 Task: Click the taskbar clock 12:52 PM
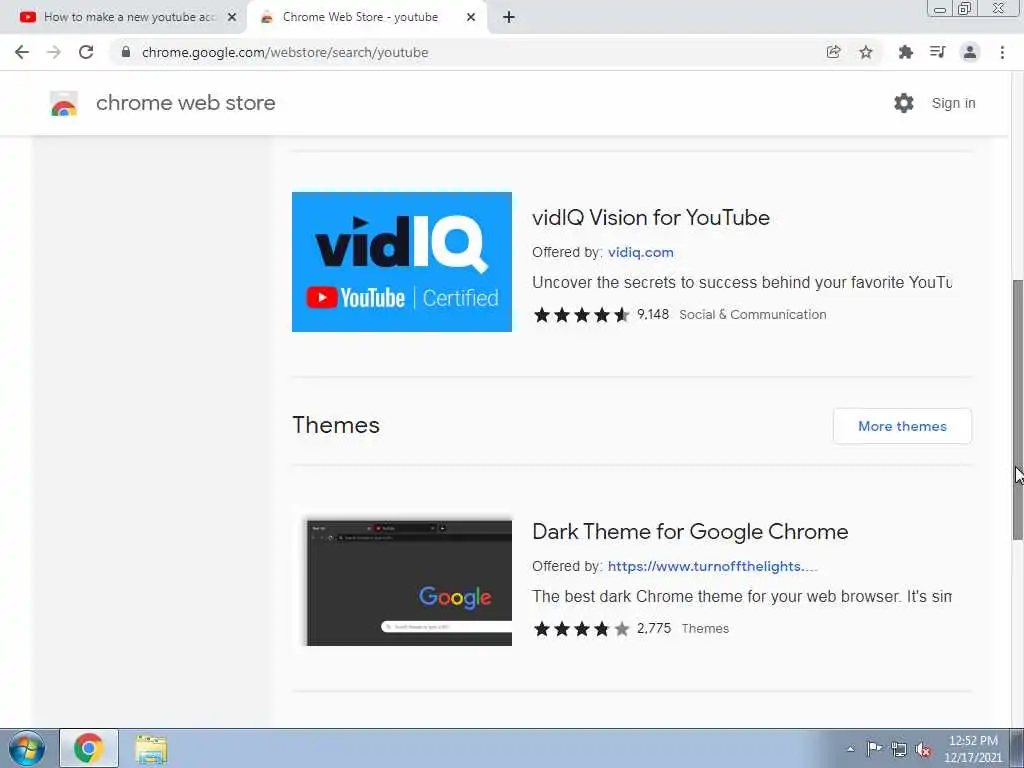point(973,741)
